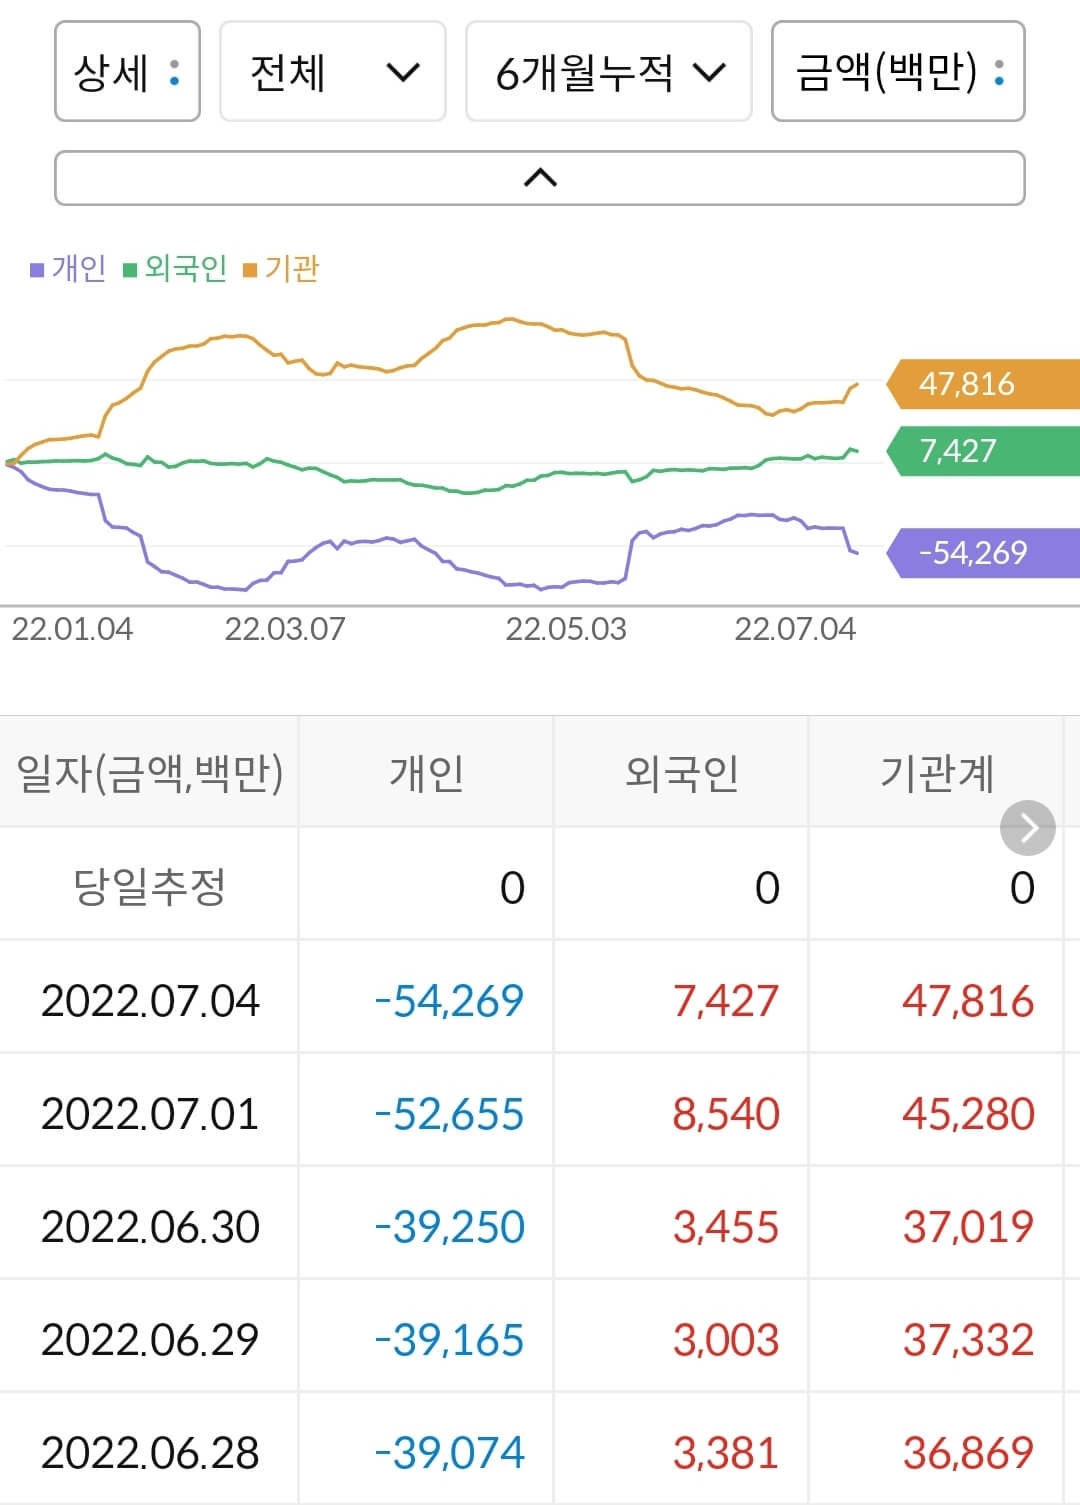This screenshot has height=1505, width=1080.
Task: Collapse the chart with the chevron bar
Action: click(x=540, y=177)
